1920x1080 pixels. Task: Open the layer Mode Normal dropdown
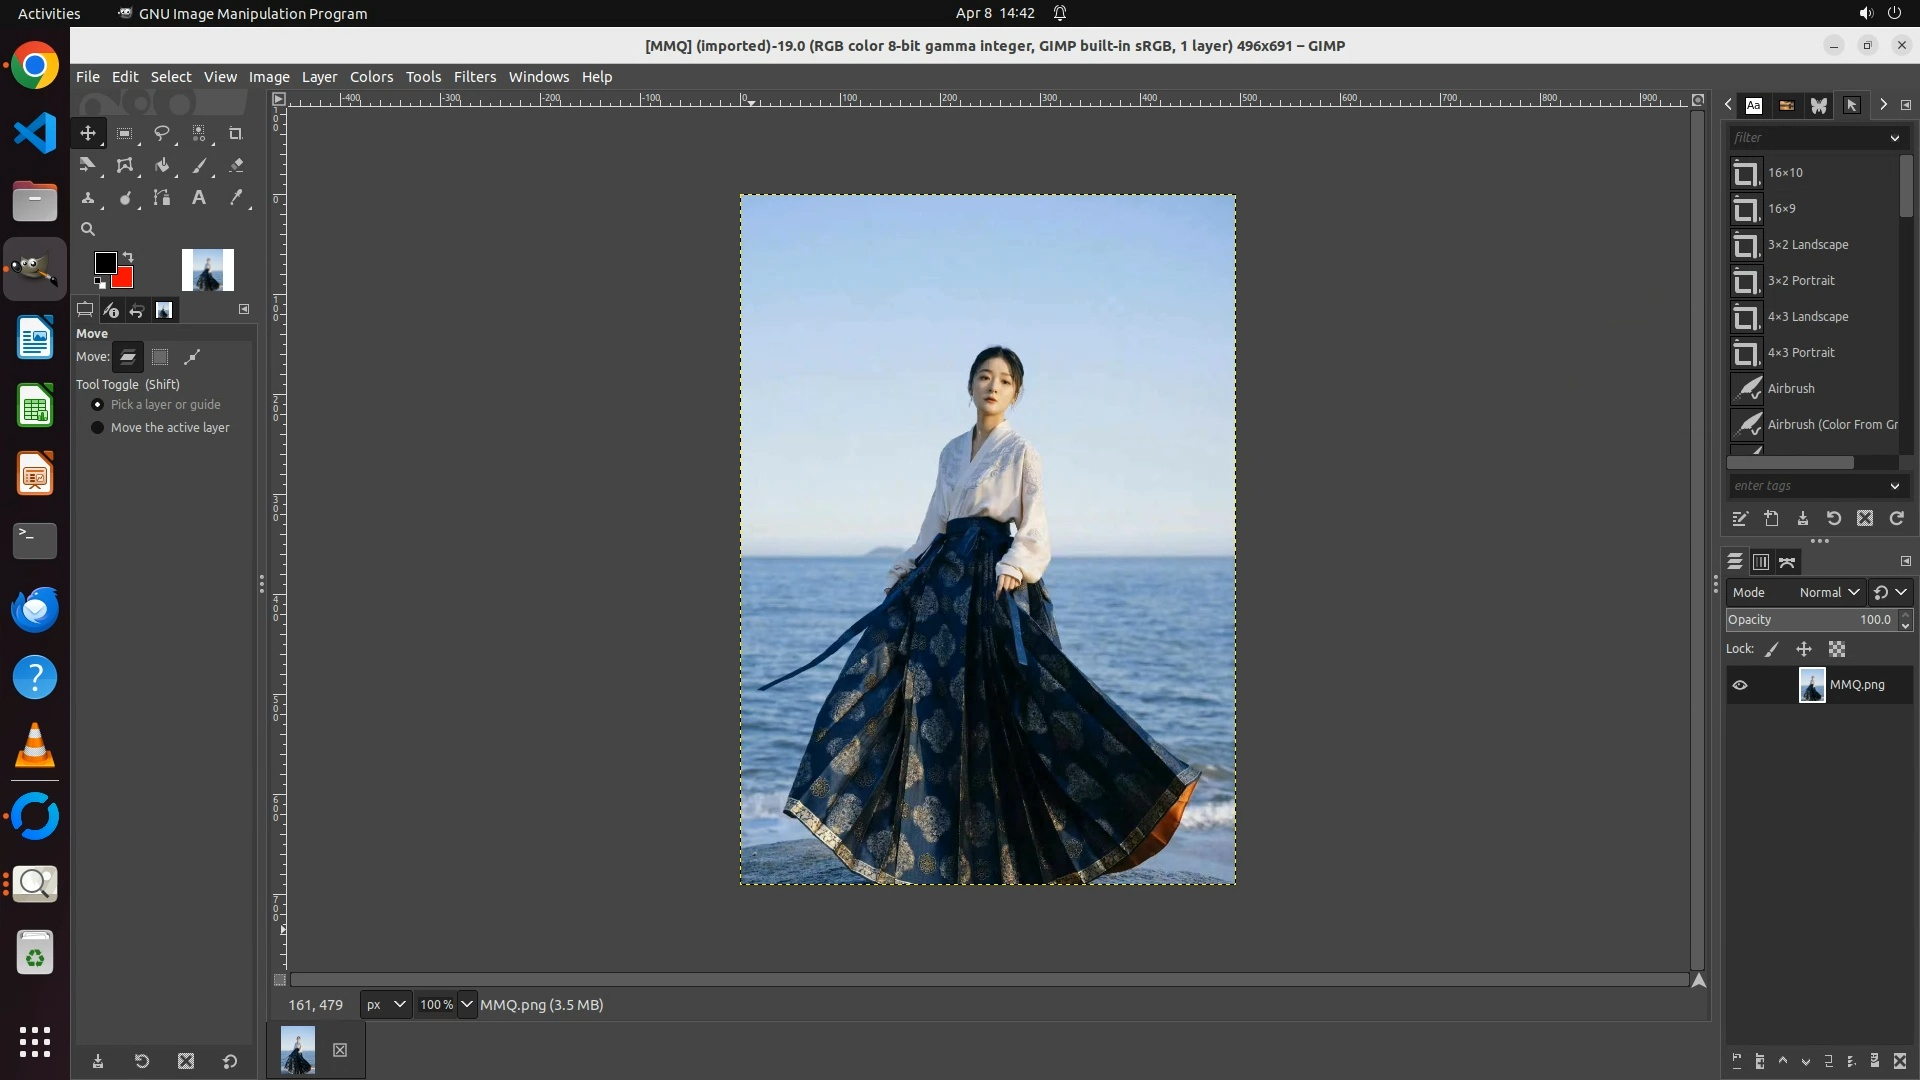(1828, 592)
